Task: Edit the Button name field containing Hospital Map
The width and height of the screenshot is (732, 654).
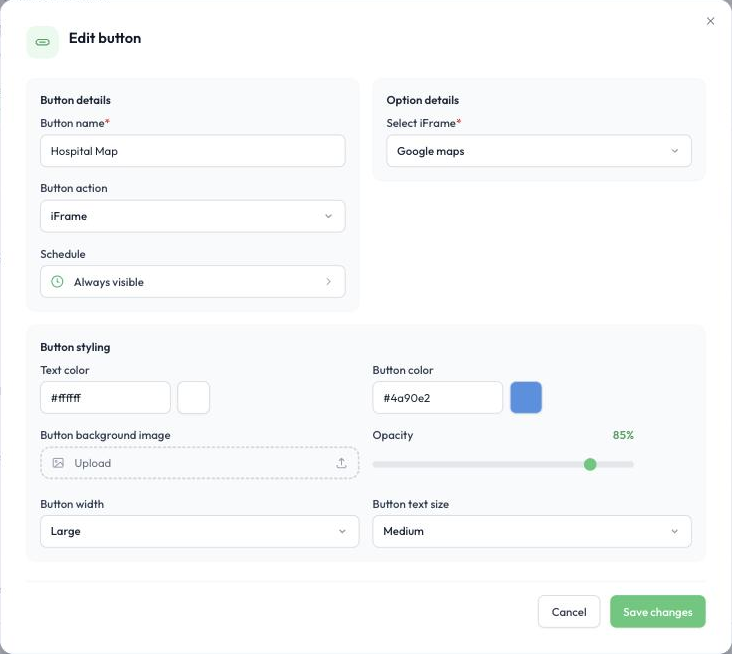Action: [193, 151]
